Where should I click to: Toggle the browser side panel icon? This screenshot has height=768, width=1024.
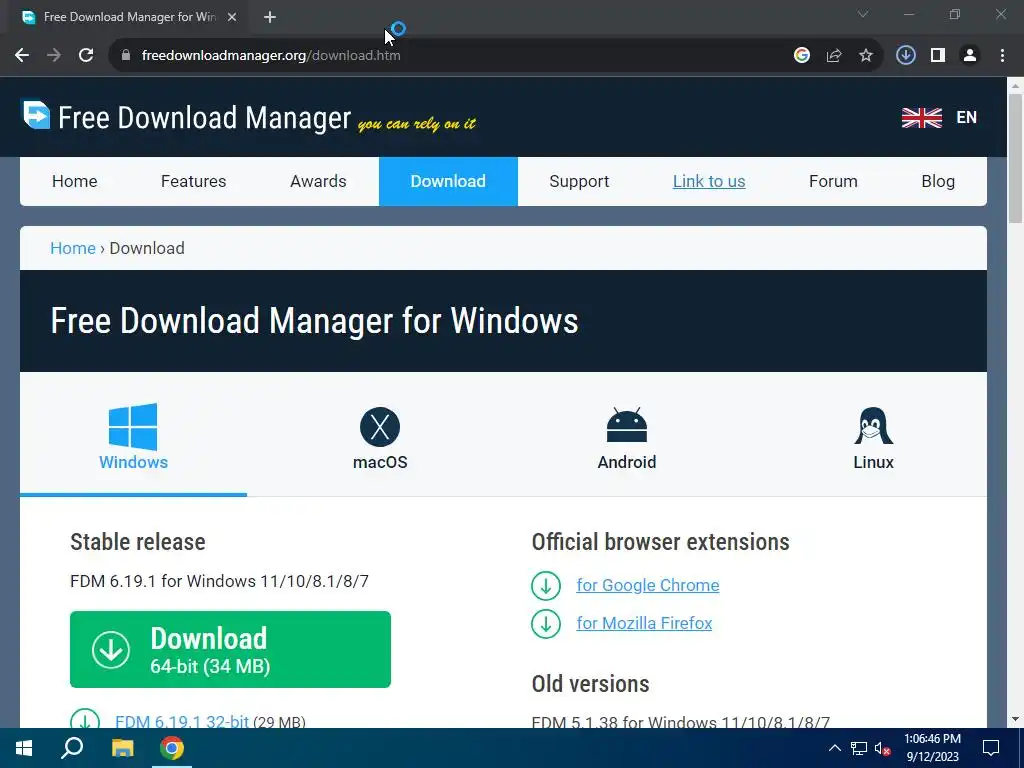[938, 56]
